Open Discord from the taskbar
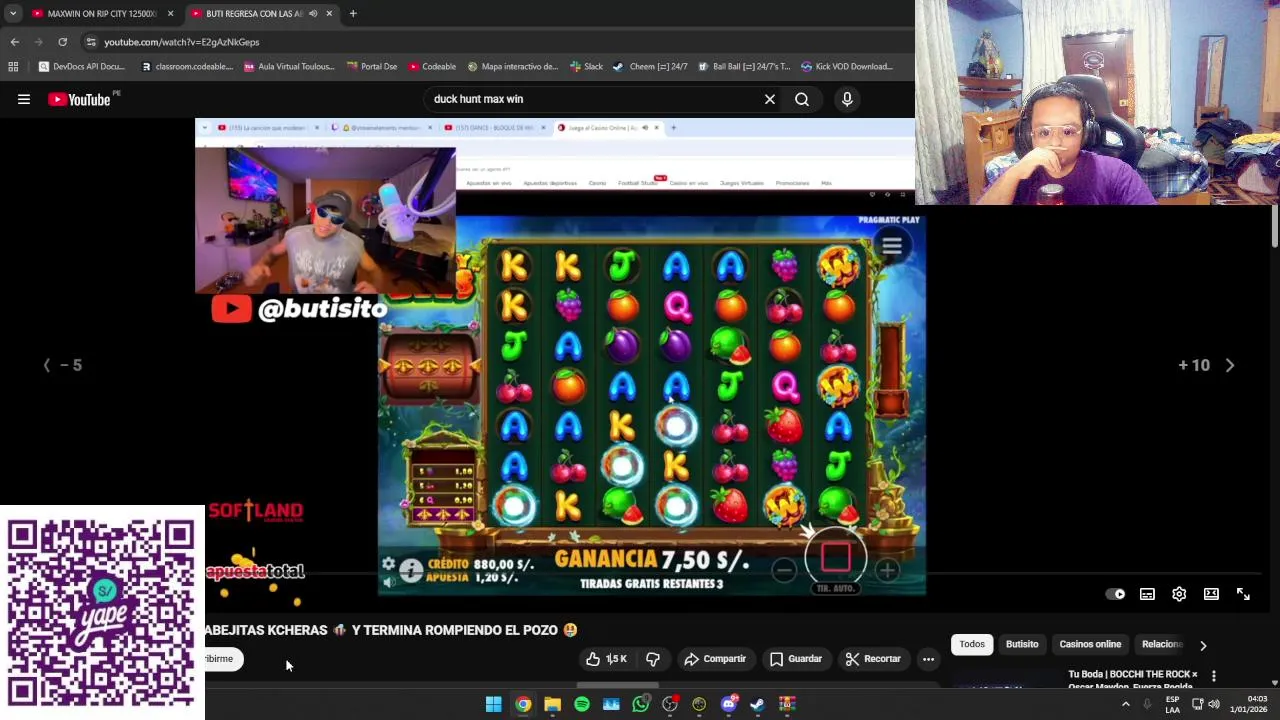The height and width of the screenshot is (720, 1280). pyautogui.click(x=728, y=705)
